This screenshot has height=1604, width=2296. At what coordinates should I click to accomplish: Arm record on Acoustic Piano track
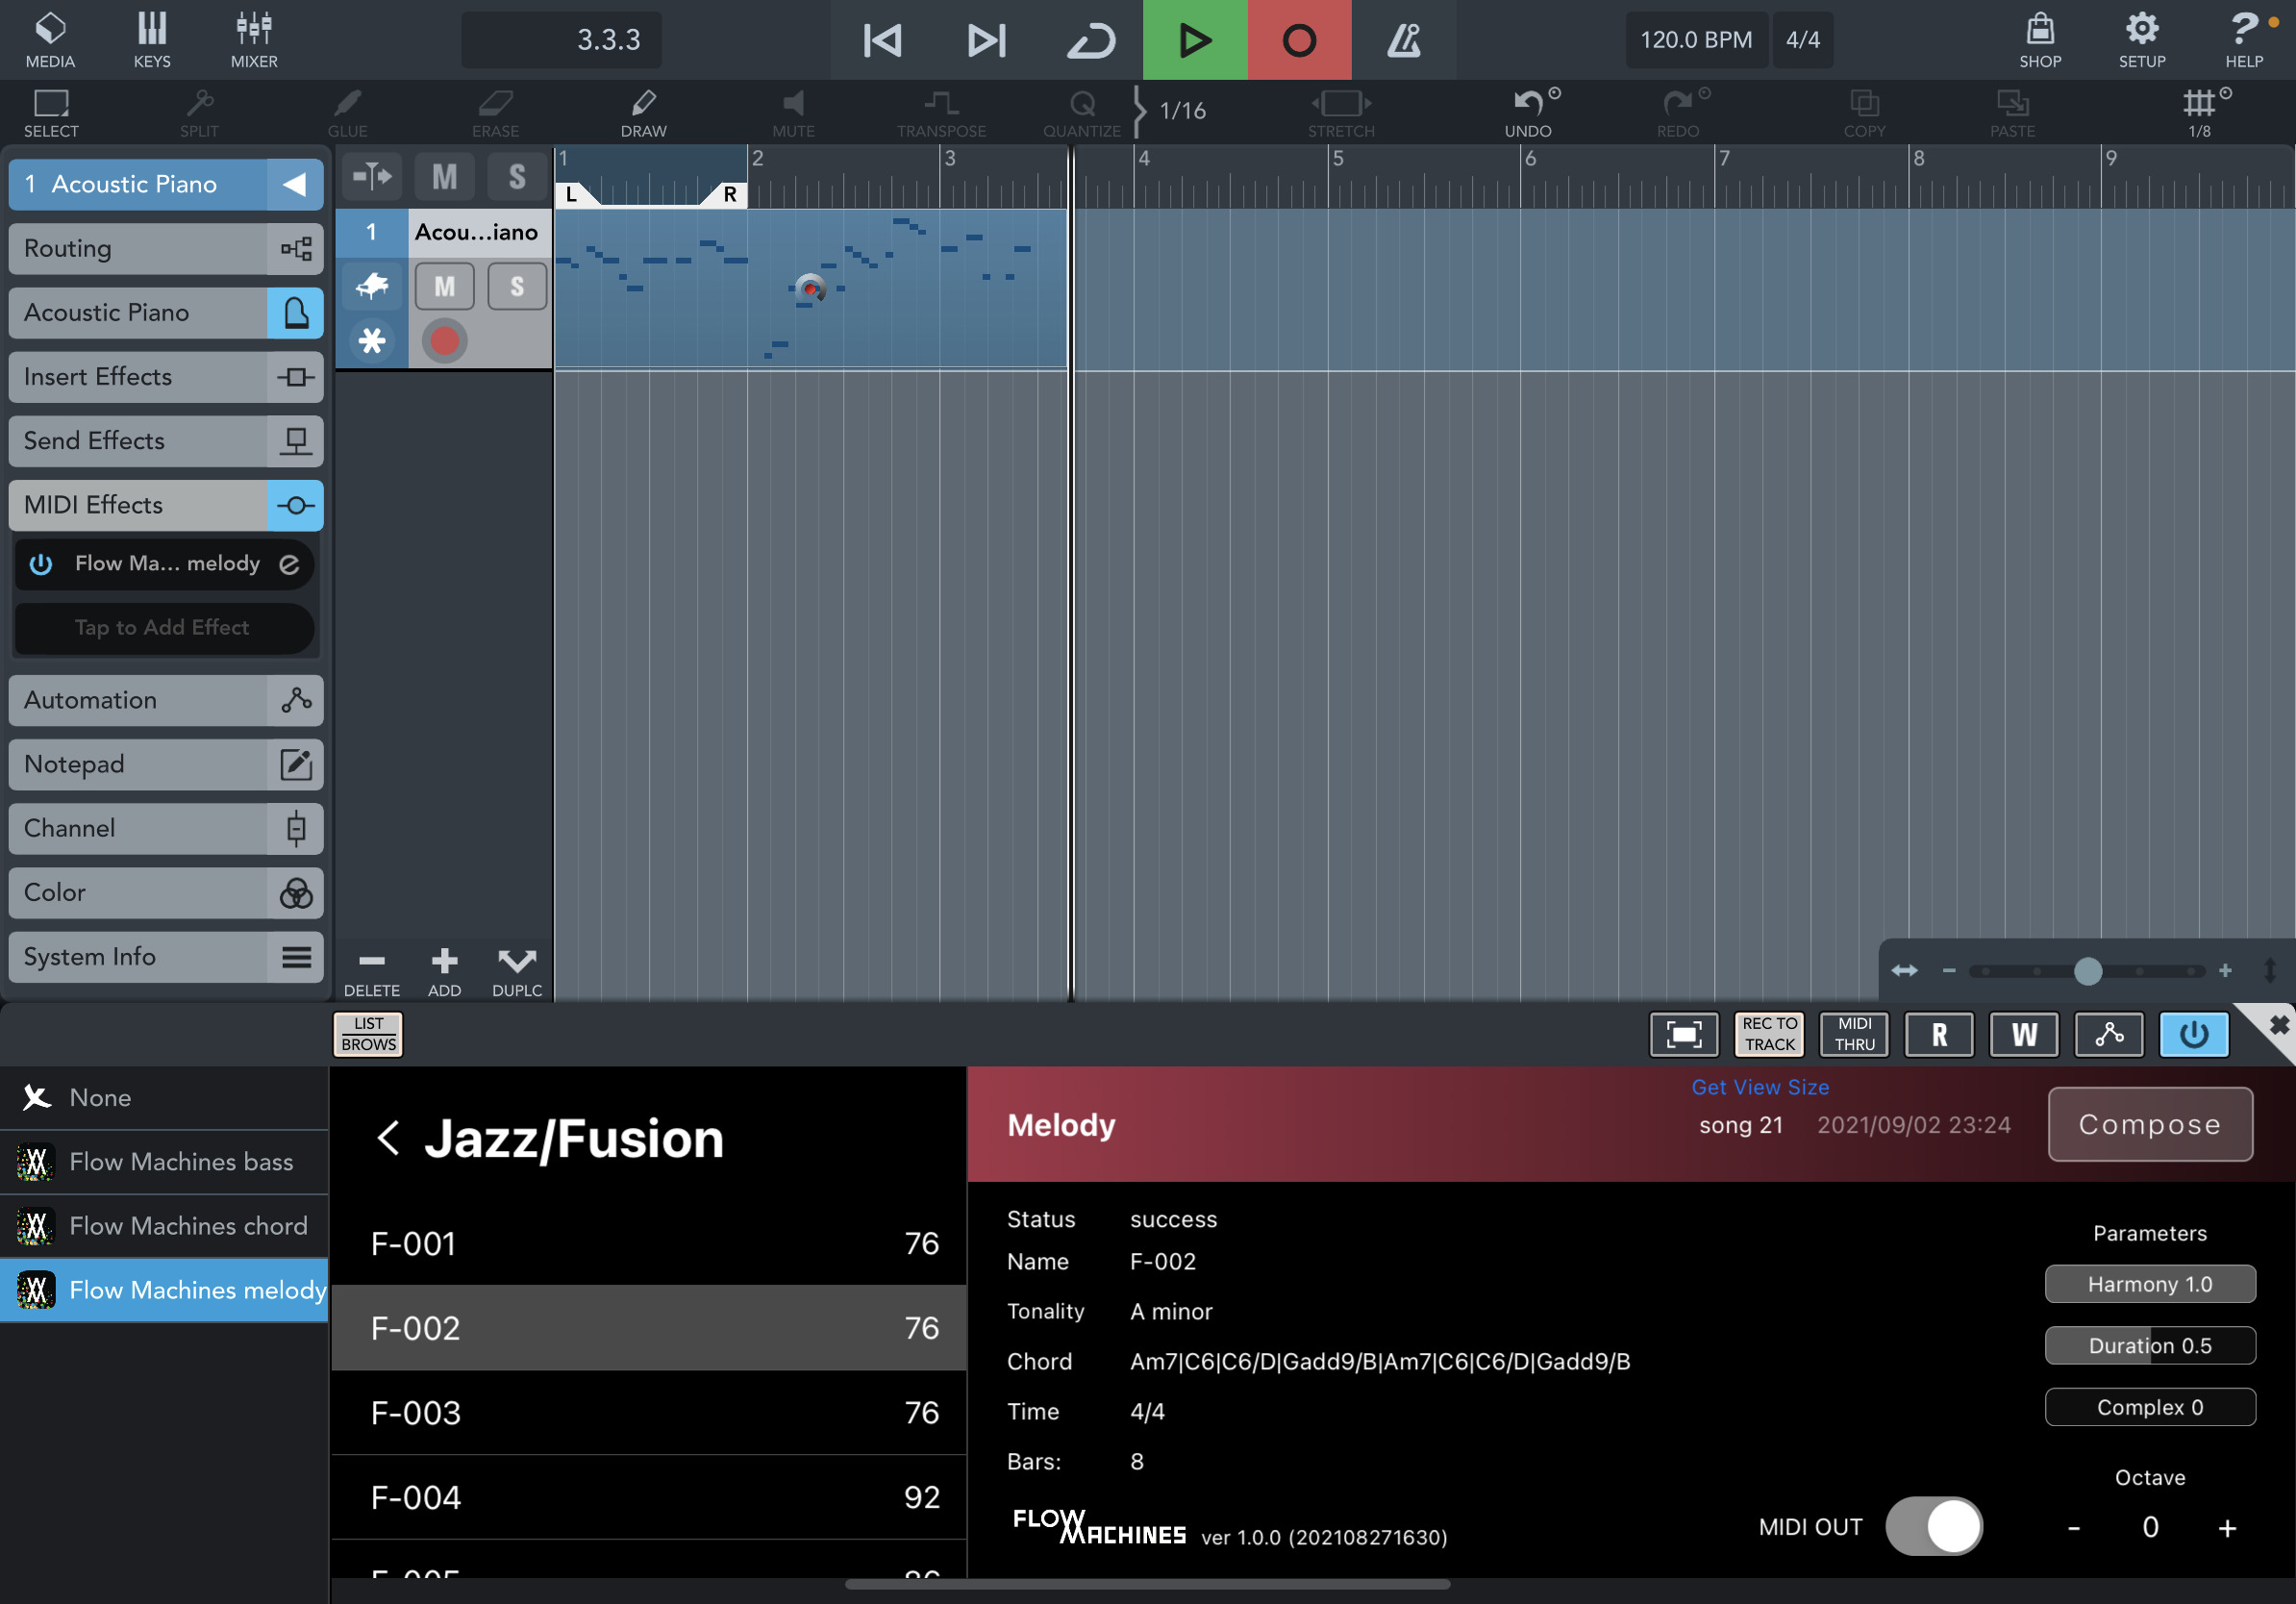[x=444, y=341]
